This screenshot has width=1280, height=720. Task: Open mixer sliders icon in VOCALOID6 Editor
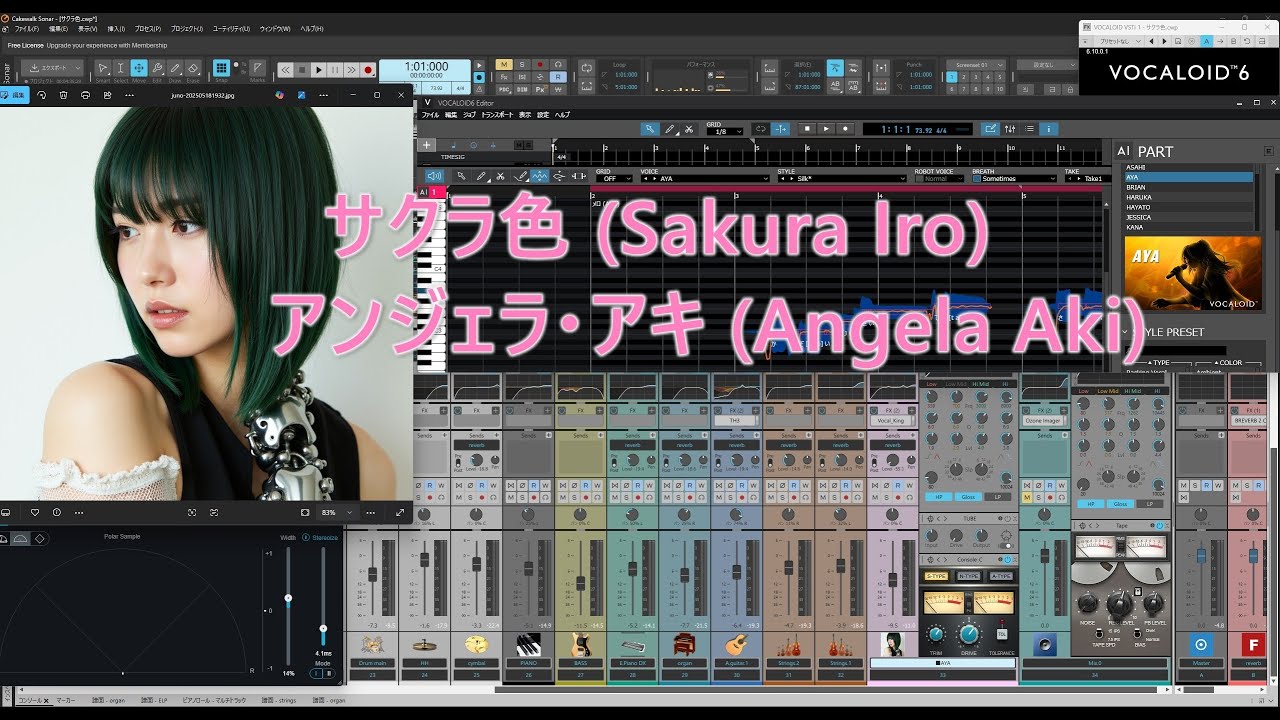[1010, 129]
